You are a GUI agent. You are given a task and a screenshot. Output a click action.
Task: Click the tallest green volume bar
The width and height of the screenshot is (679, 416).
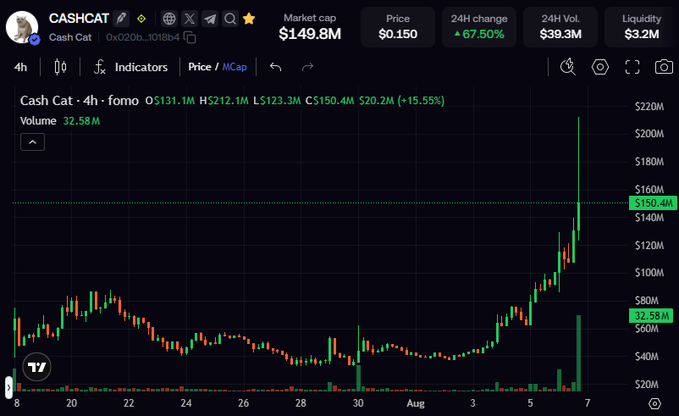pyautogui.click(x=579, y=353)
